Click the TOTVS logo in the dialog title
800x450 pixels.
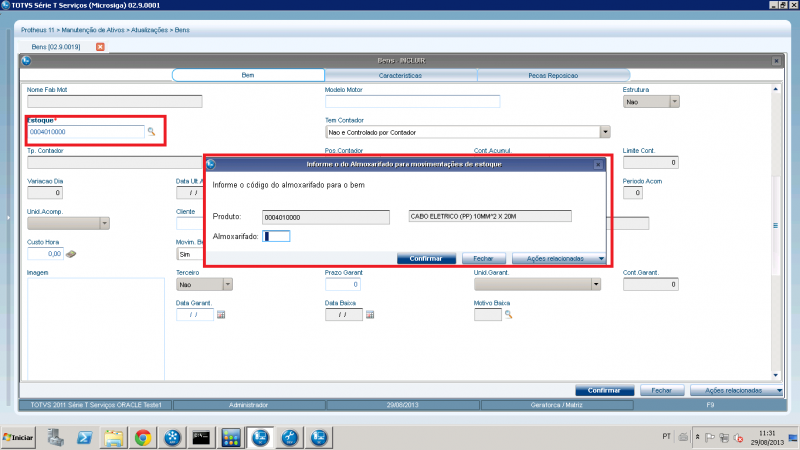[211, 164]
